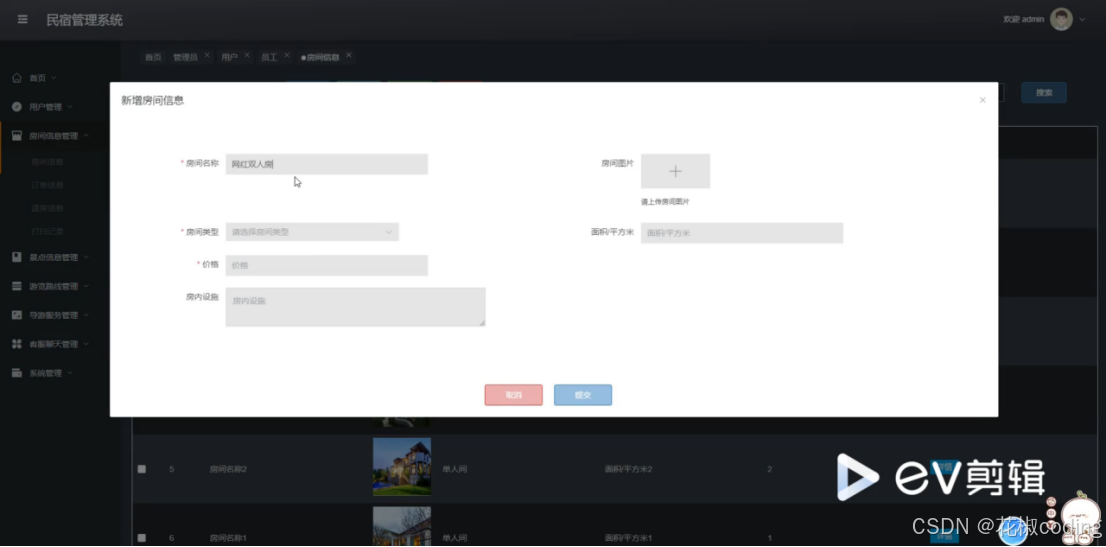Open the 打扫记录 submenu item

coord(47,232)
